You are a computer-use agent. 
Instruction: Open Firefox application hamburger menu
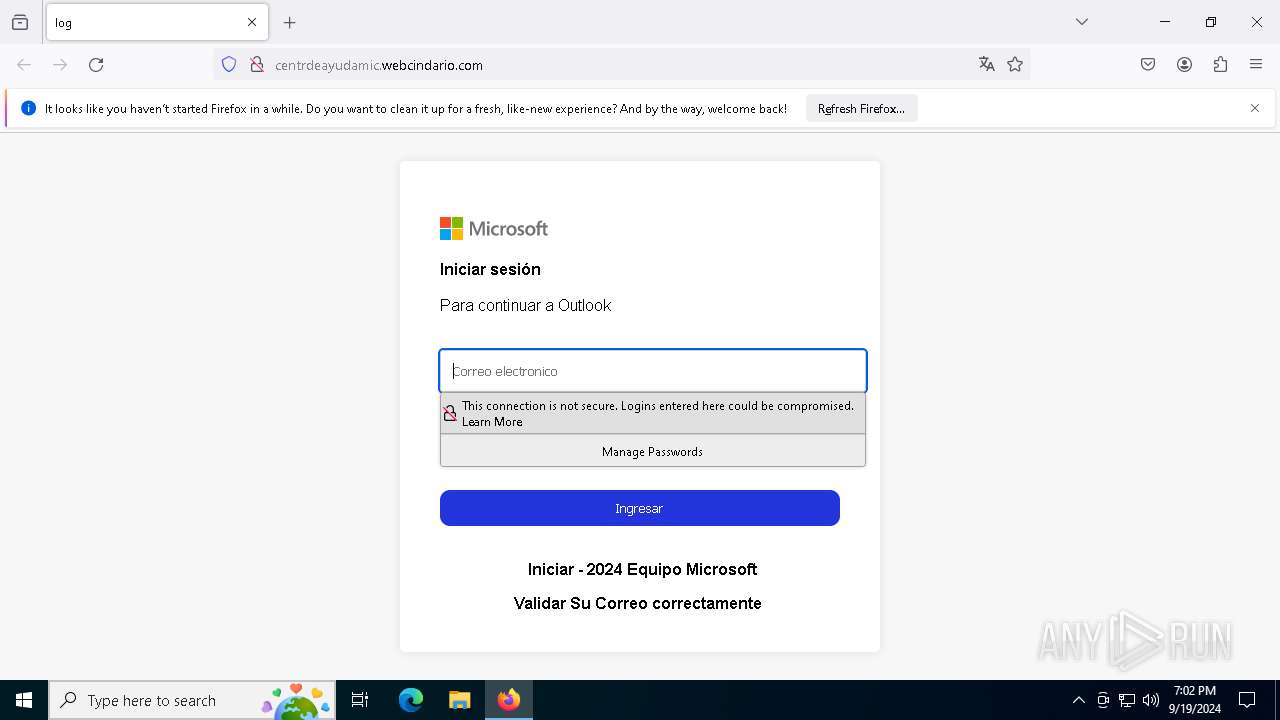point(1256,65)
